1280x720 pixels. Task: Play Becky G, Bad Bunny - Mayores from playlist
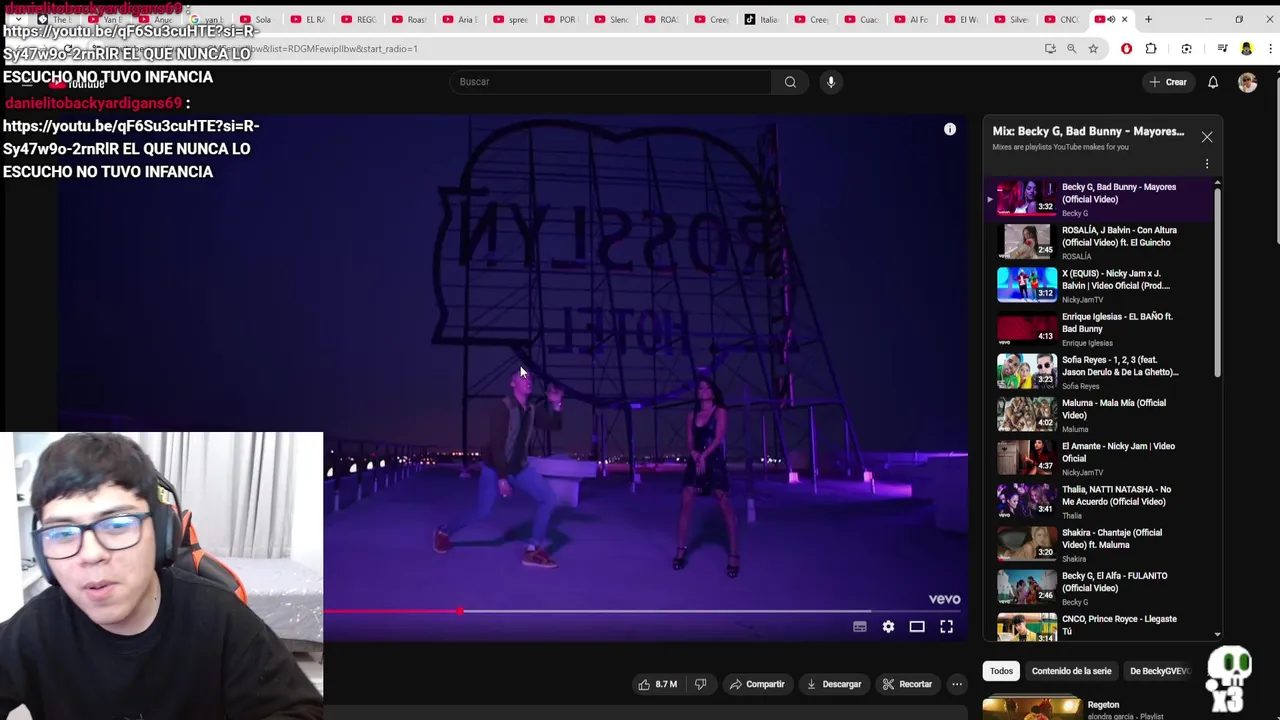click(1100, 199)
